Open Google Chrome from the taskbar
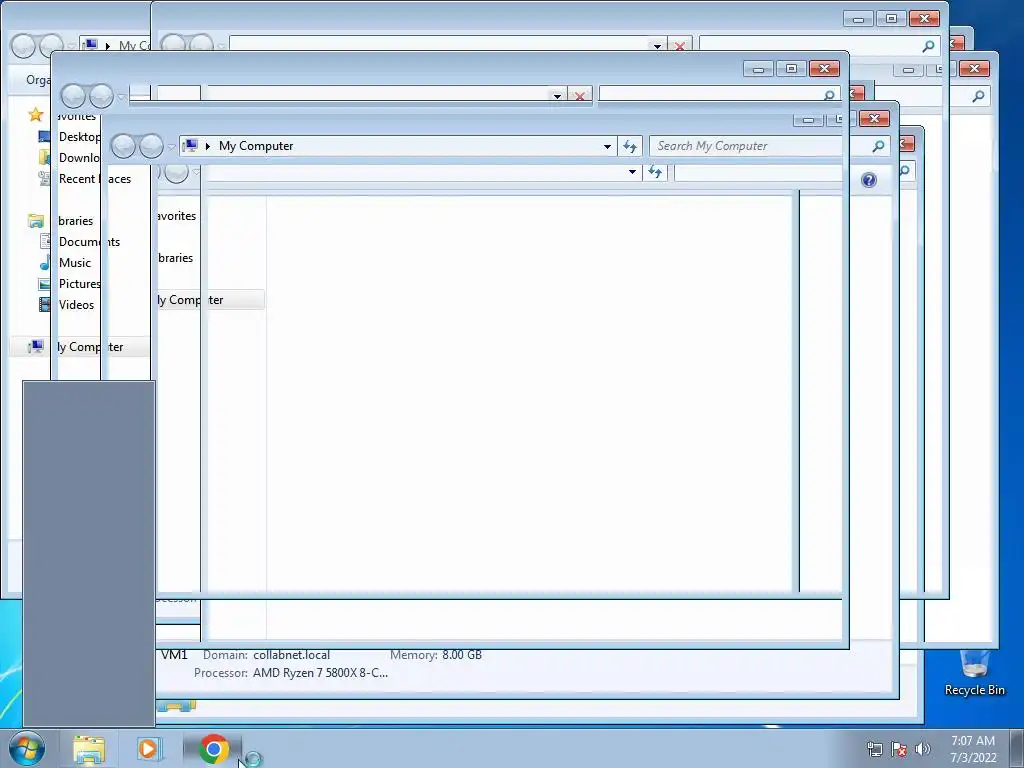 click(x=213, y=749)
